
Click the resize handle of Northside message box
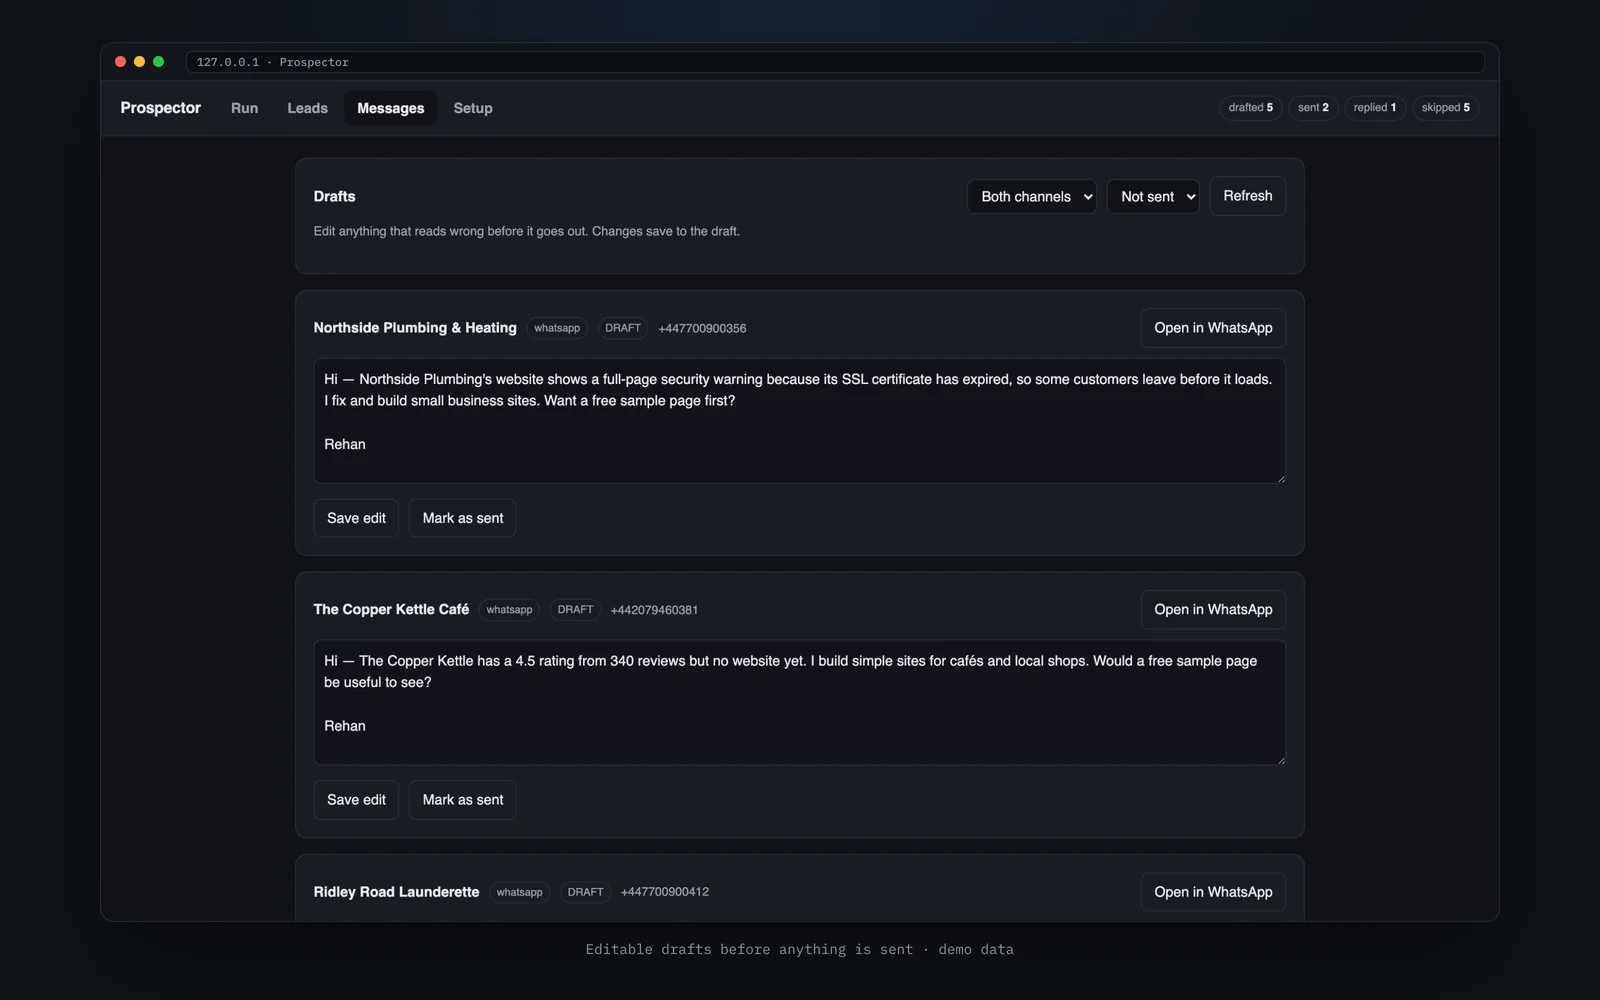click(x=1280, y=478)
